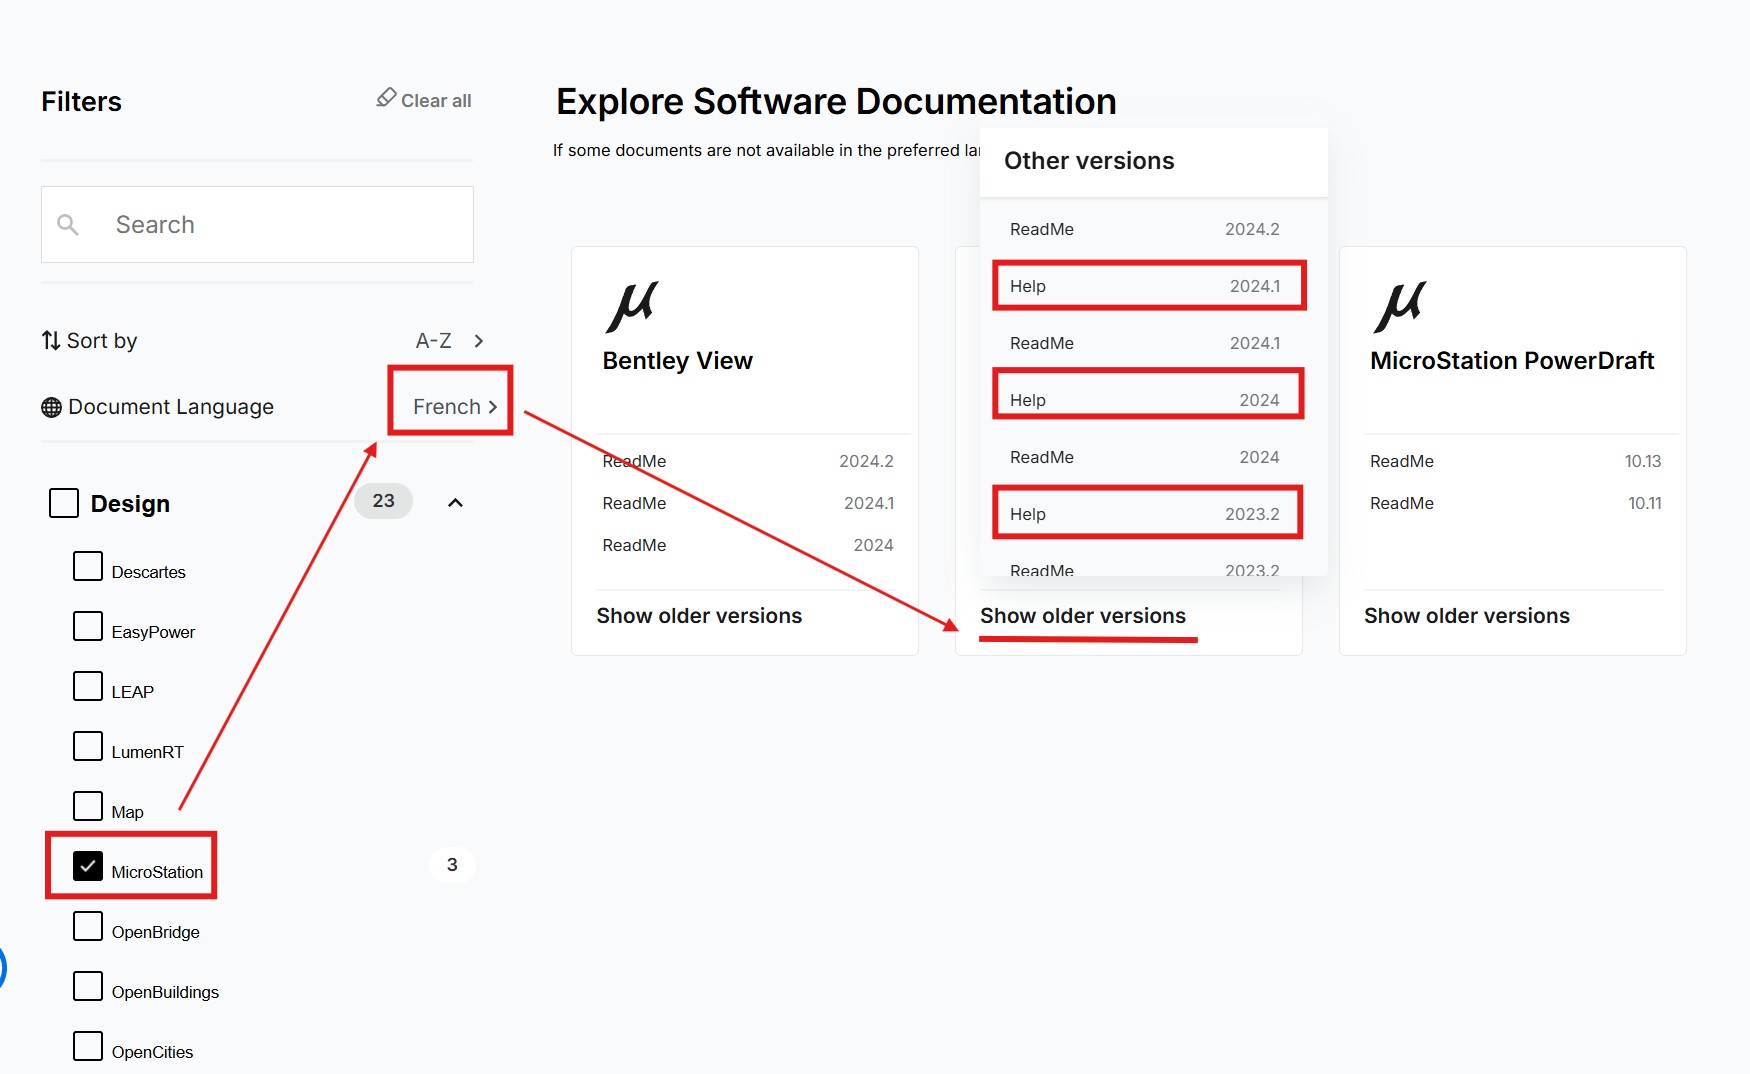
Task: Click the MicroStation PowerDraft card title
Action: (x=1512, y=361)
